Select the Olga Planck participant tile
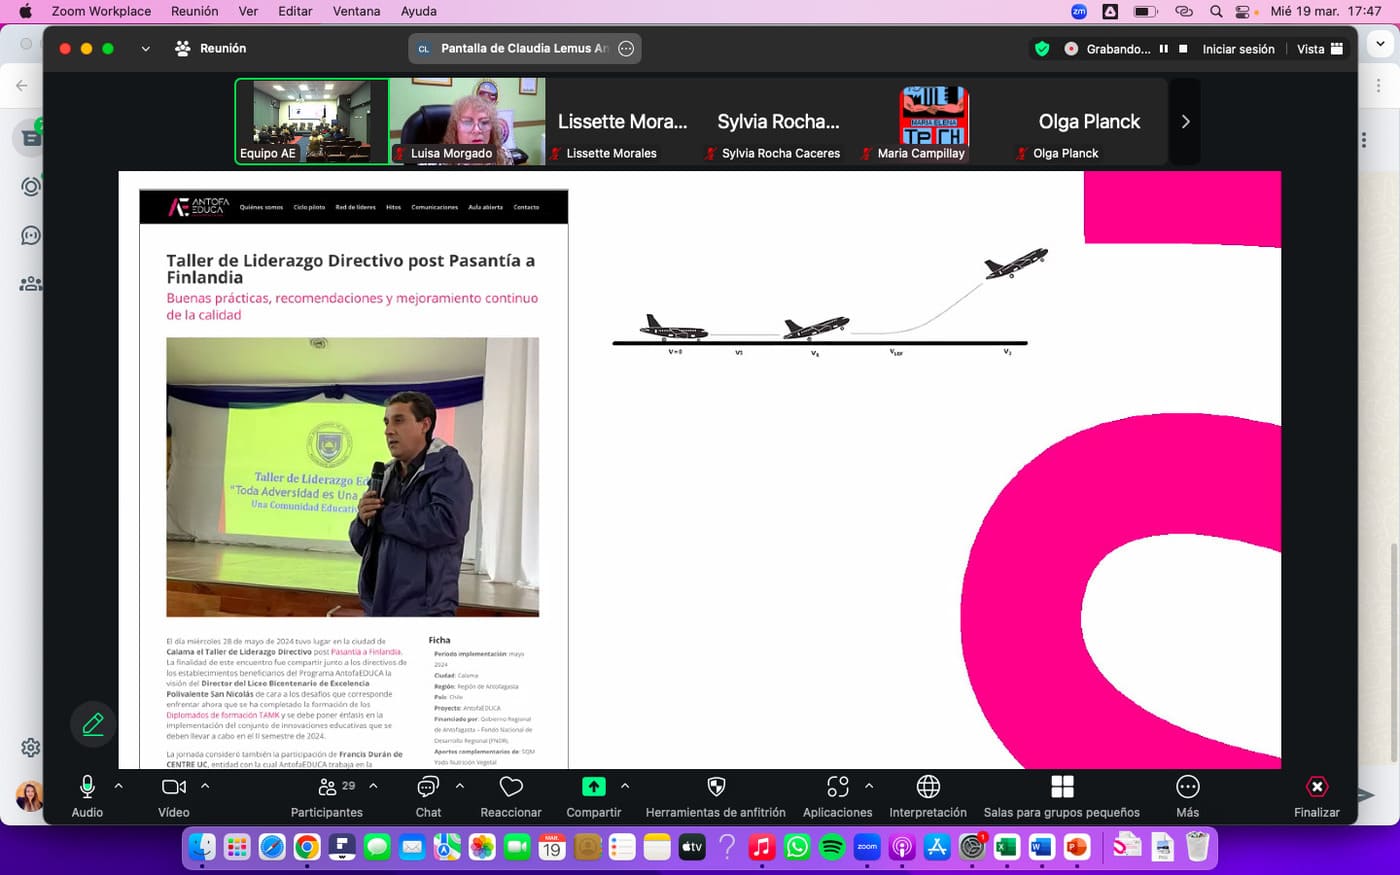This screenshot has width=1400, height=875. click(x=1089, y=121)
